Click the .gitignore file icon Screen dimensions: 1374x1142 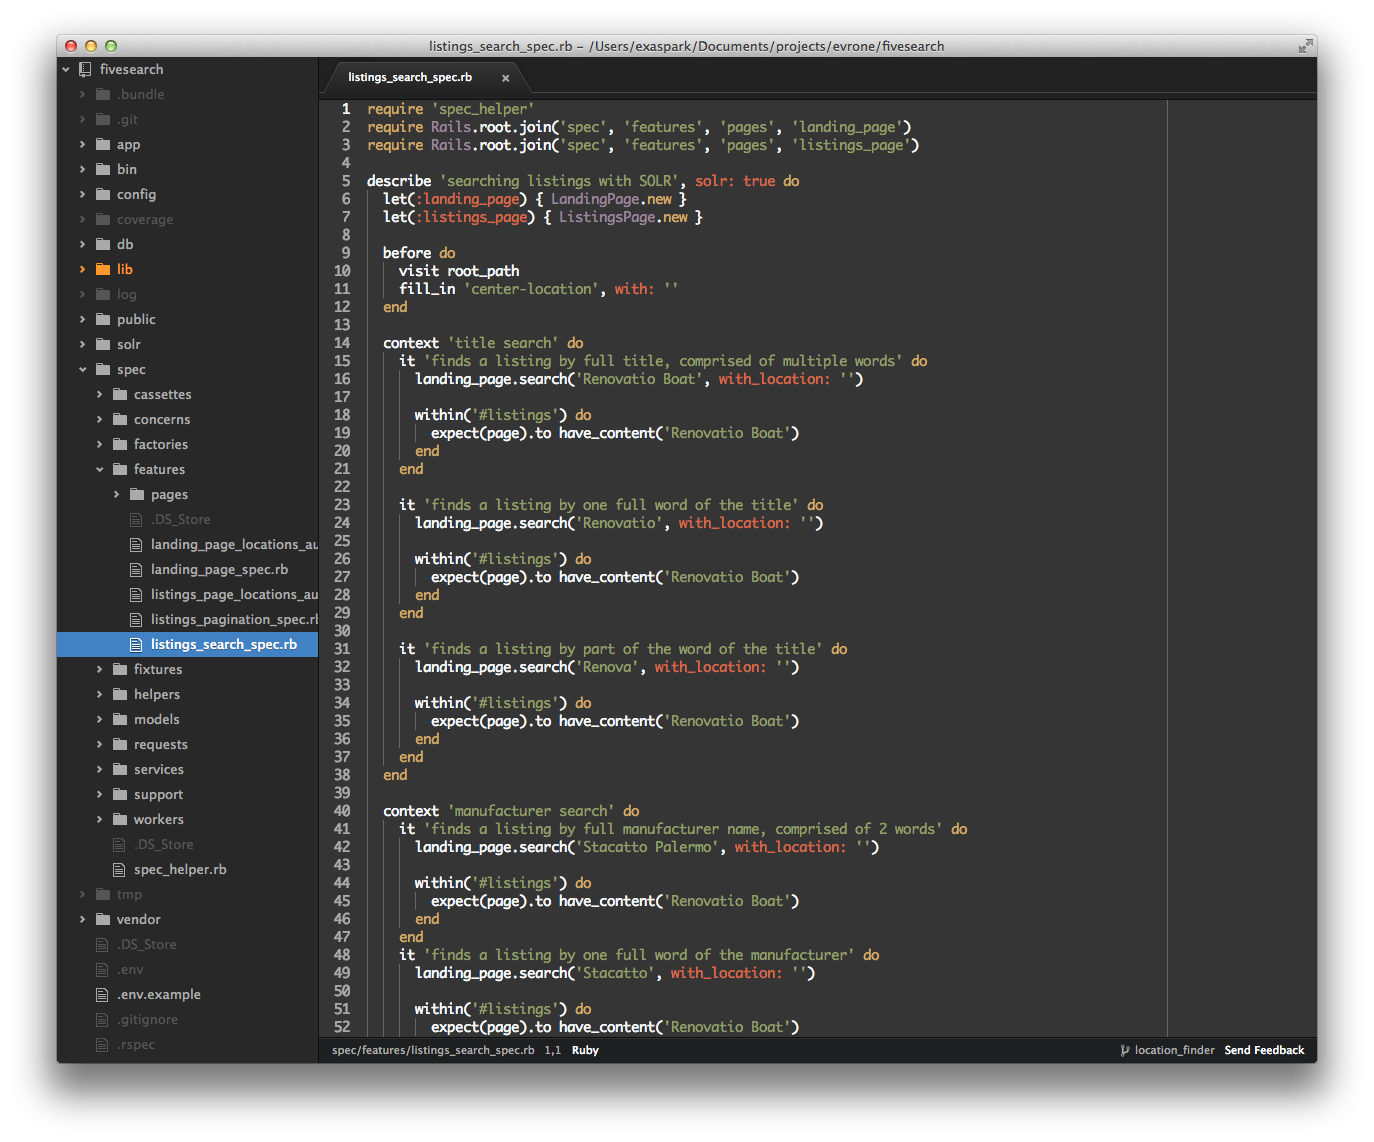(102, 1019)
